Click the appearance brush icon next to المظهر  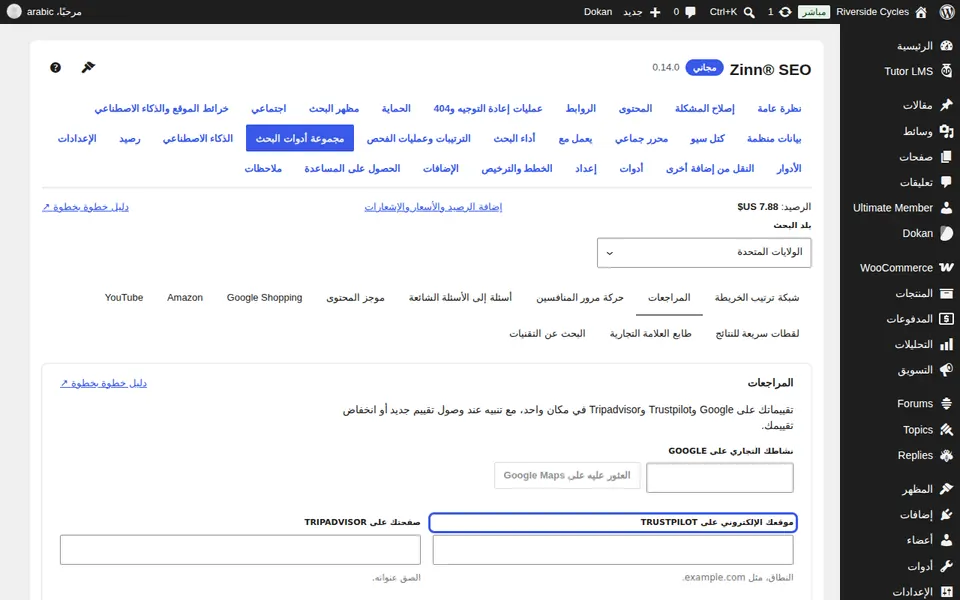click(947, 489)
